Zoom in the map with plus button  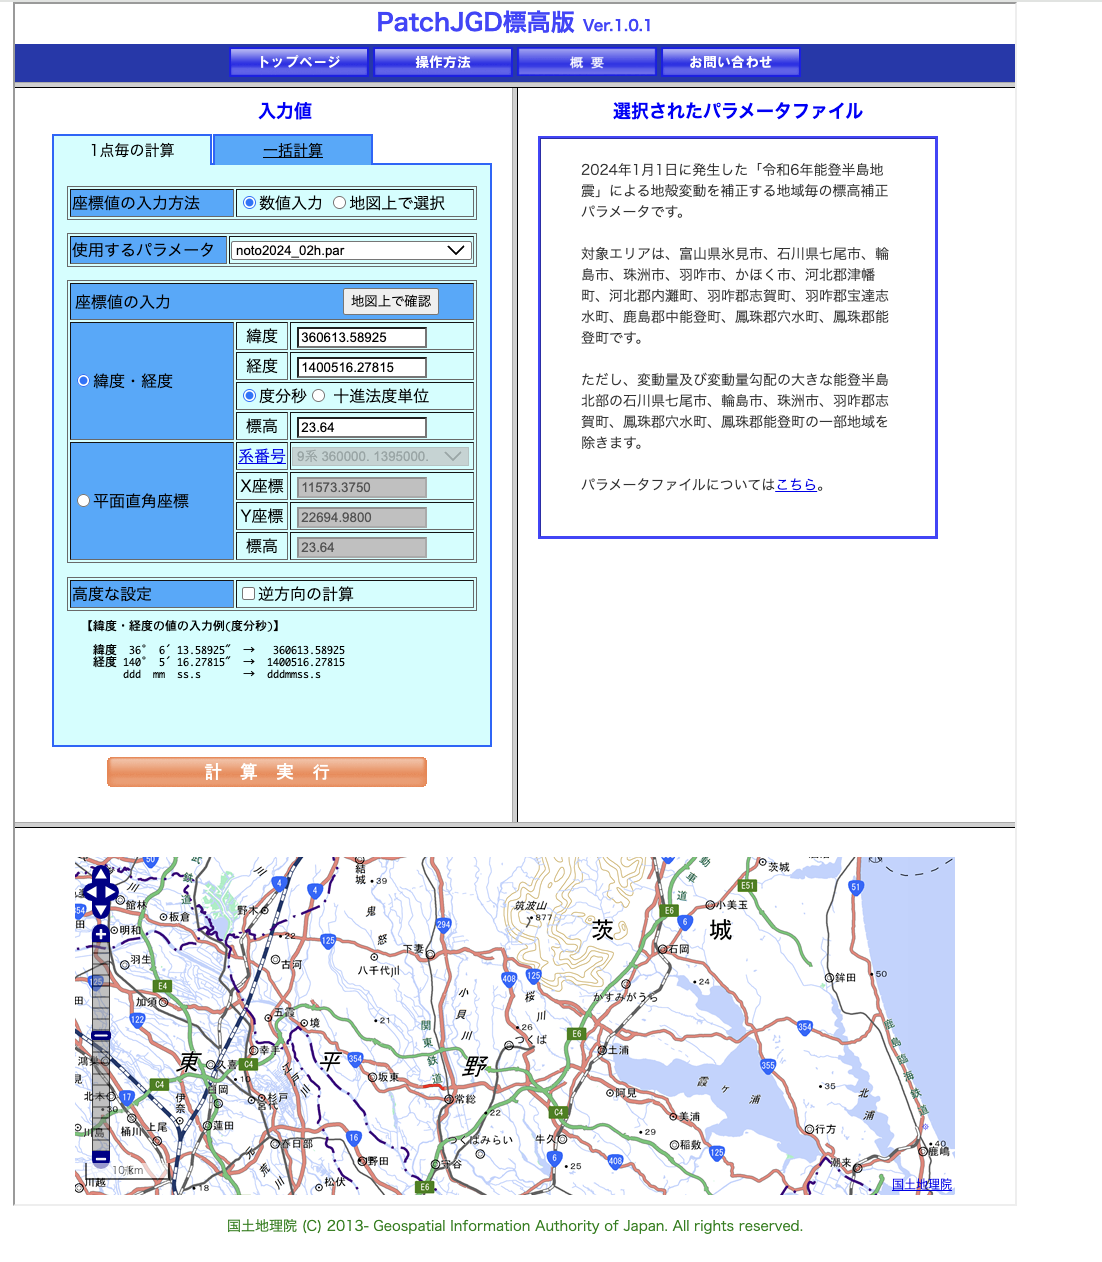pos(100,934)
